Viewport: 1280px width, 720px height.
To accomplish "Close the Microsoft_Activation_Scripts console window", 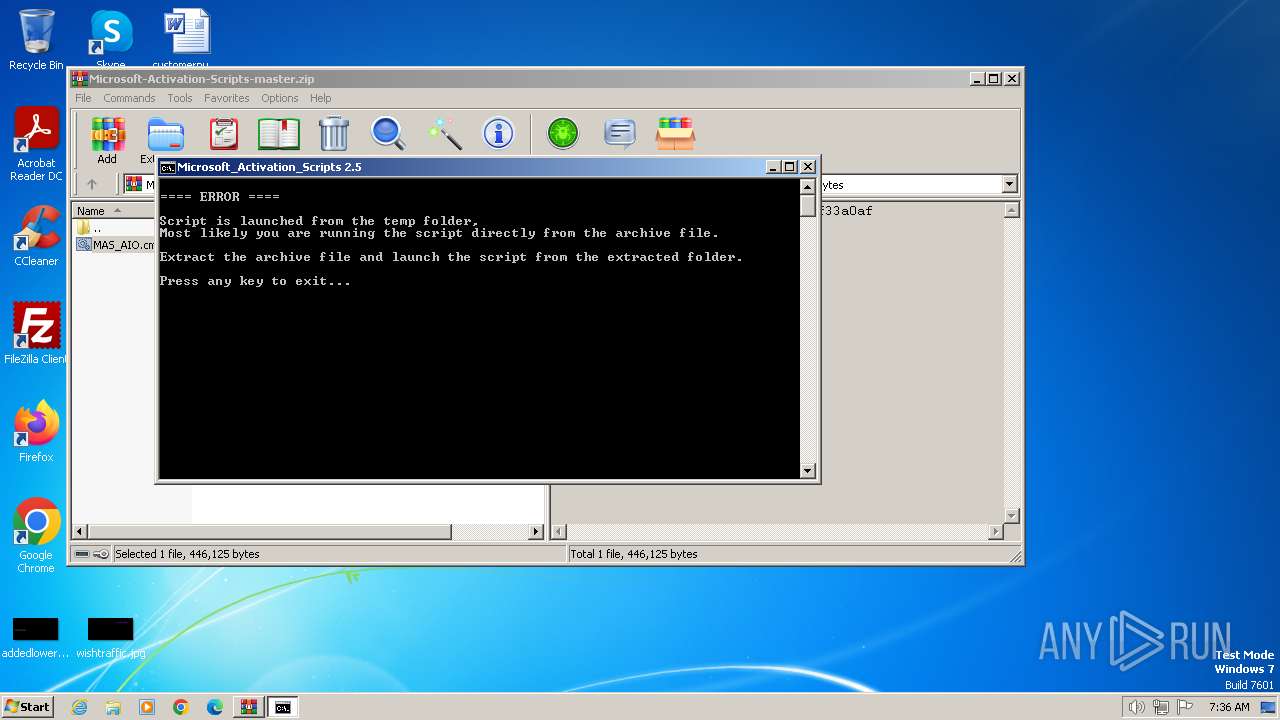I will (x=808, y=167).
